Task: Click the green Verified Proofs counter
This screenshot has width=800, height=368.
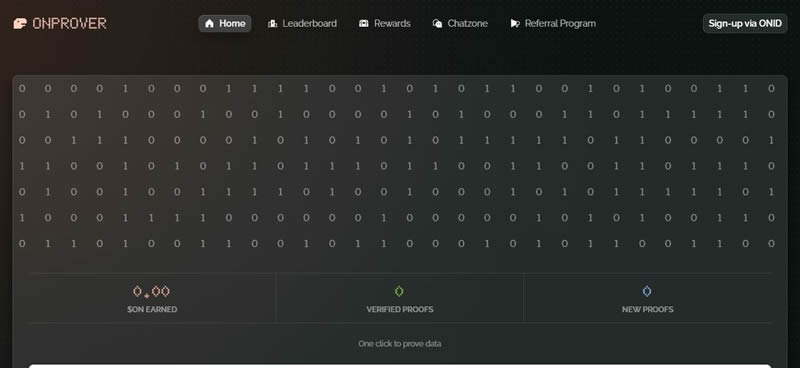Action: (x=399, y=291)
